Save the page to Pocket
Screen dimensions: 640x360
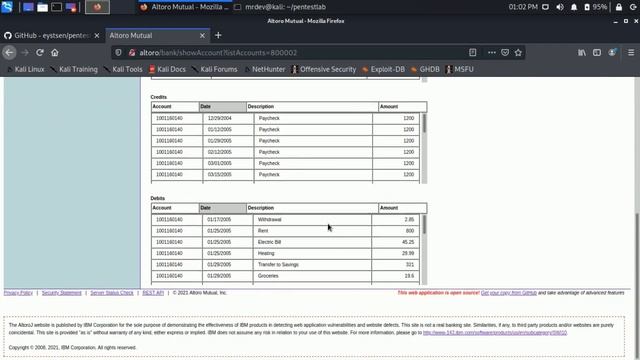(x=505, y=53)
